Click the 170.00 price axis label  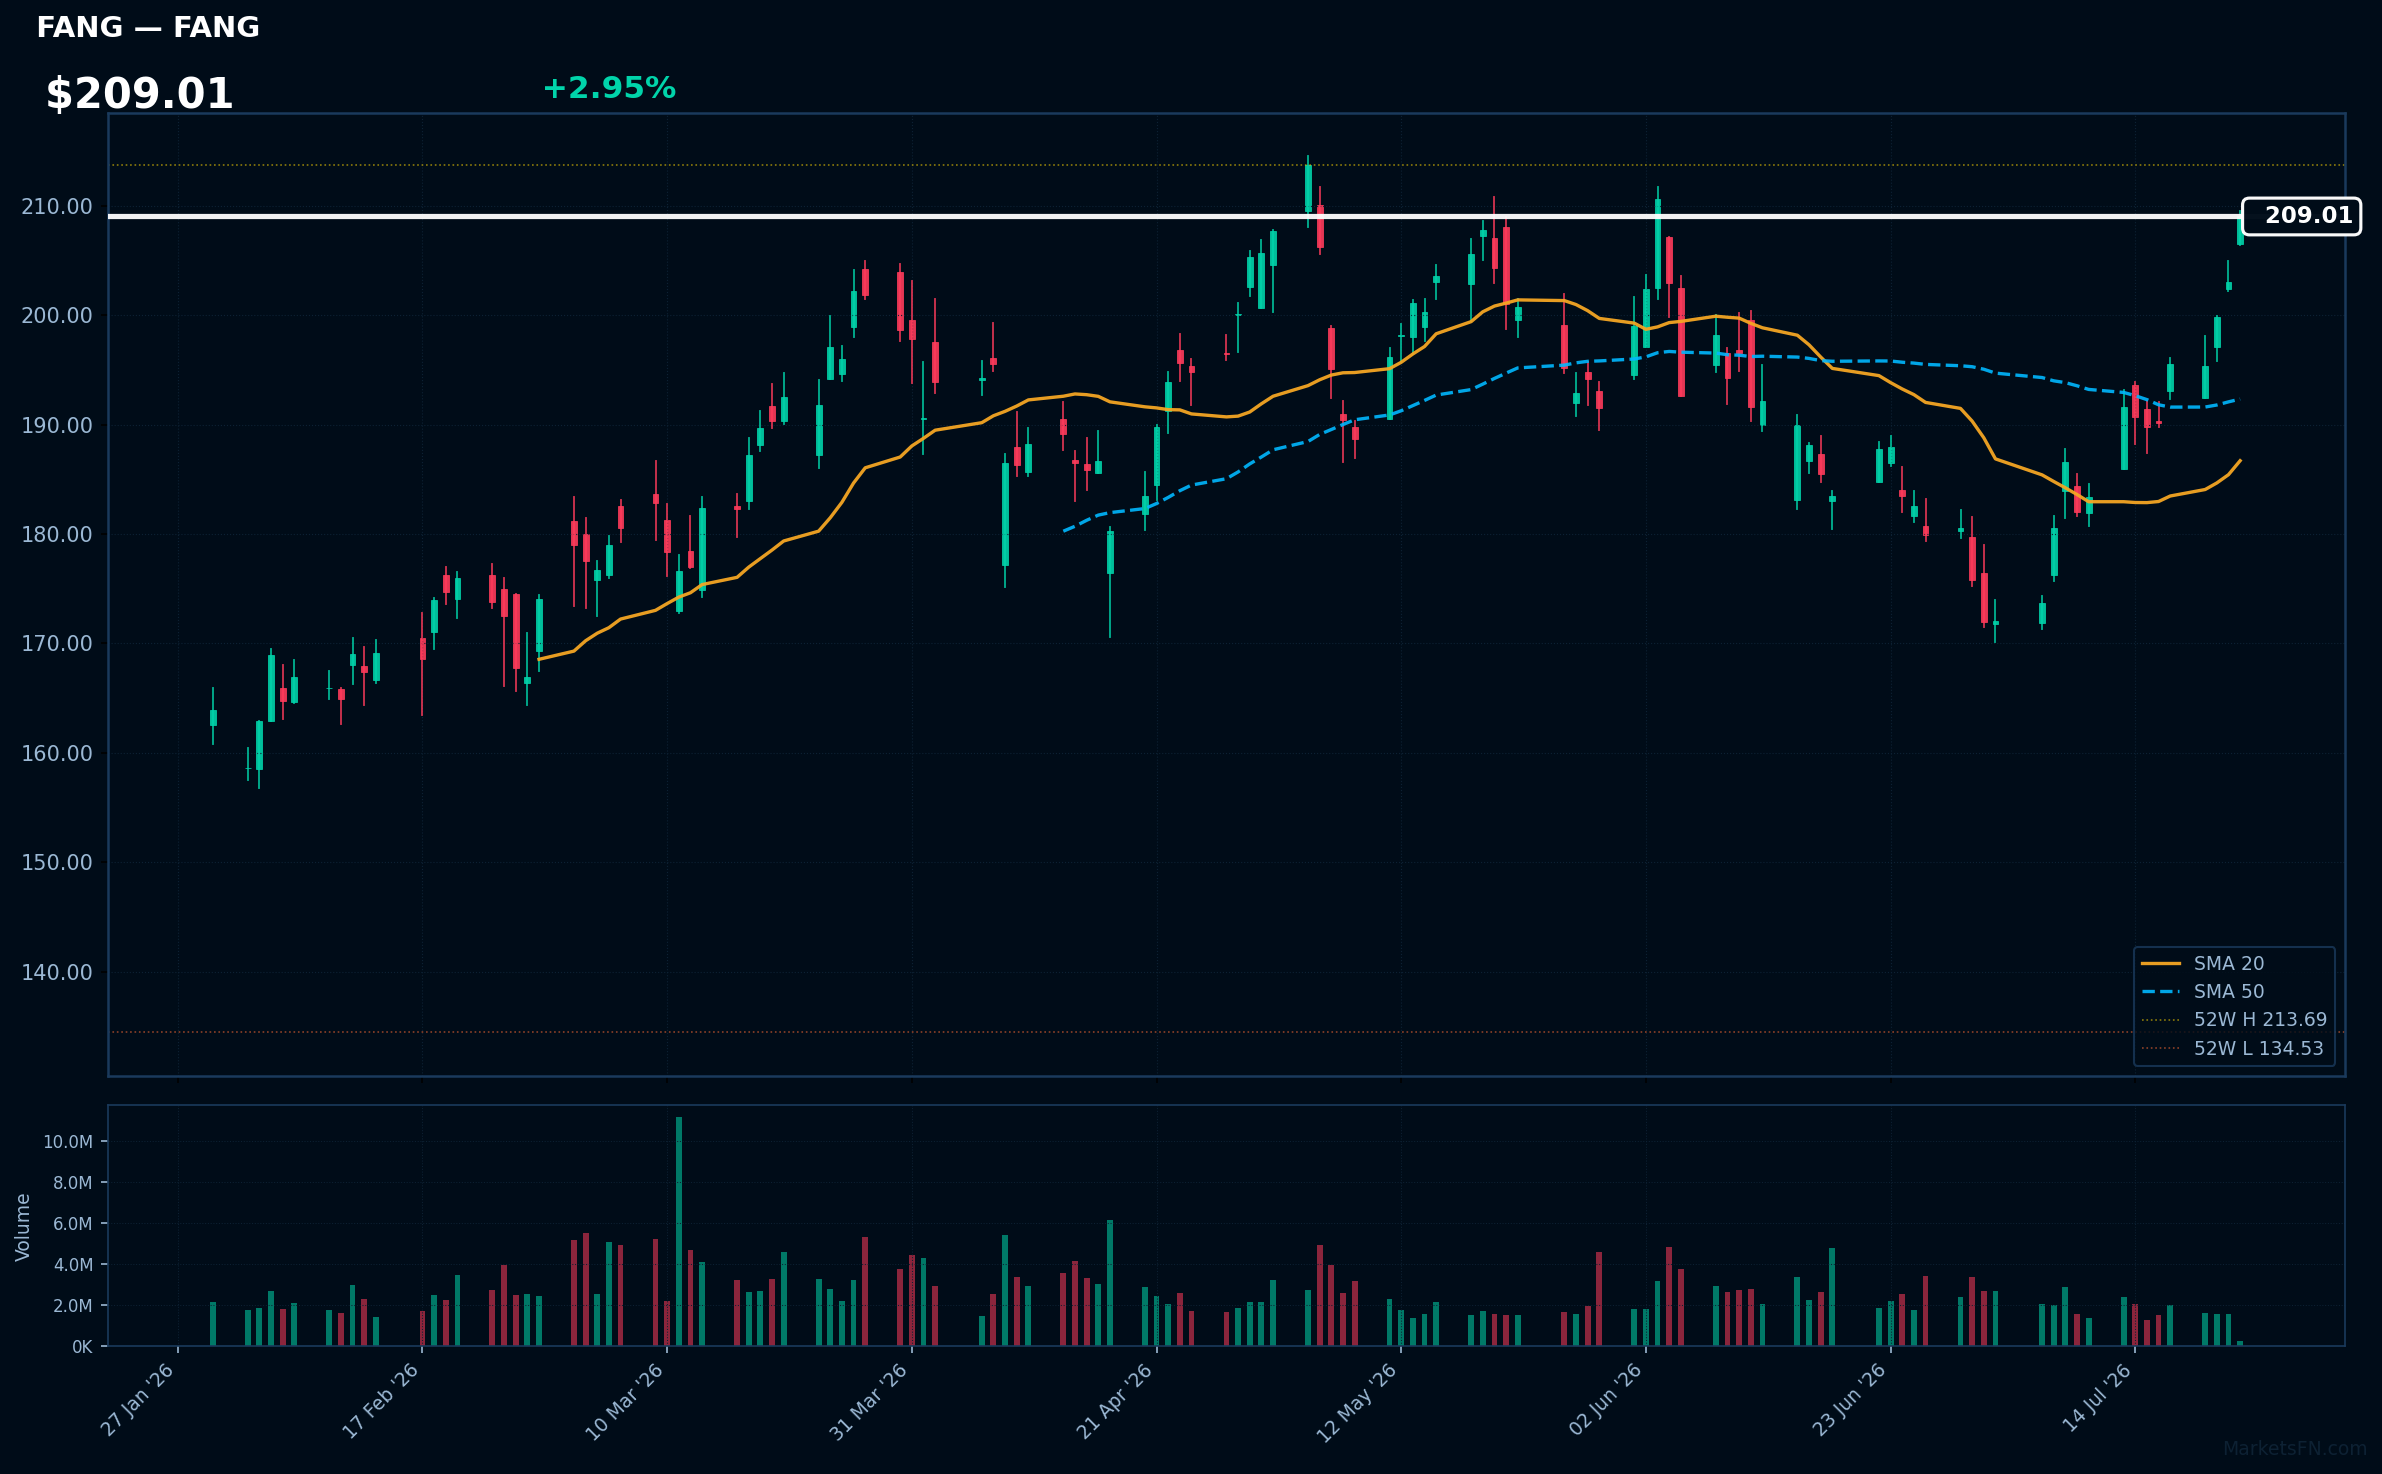(56, 644)
